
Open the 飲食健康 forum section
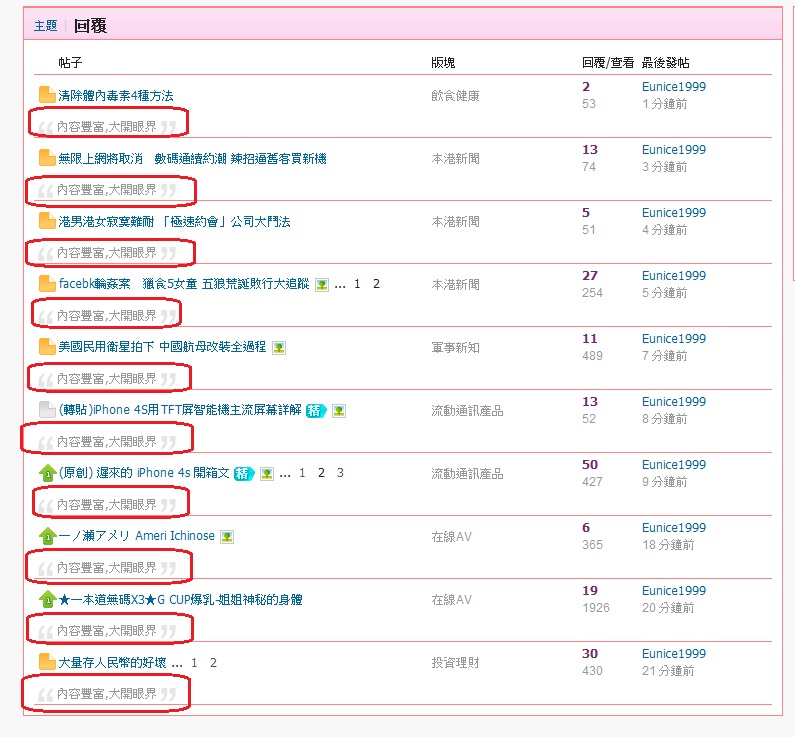[455, 95]
